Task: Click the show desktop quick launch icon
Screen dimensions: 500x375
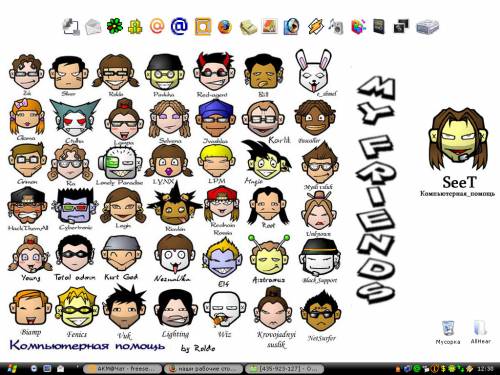Action: [47, 368]
